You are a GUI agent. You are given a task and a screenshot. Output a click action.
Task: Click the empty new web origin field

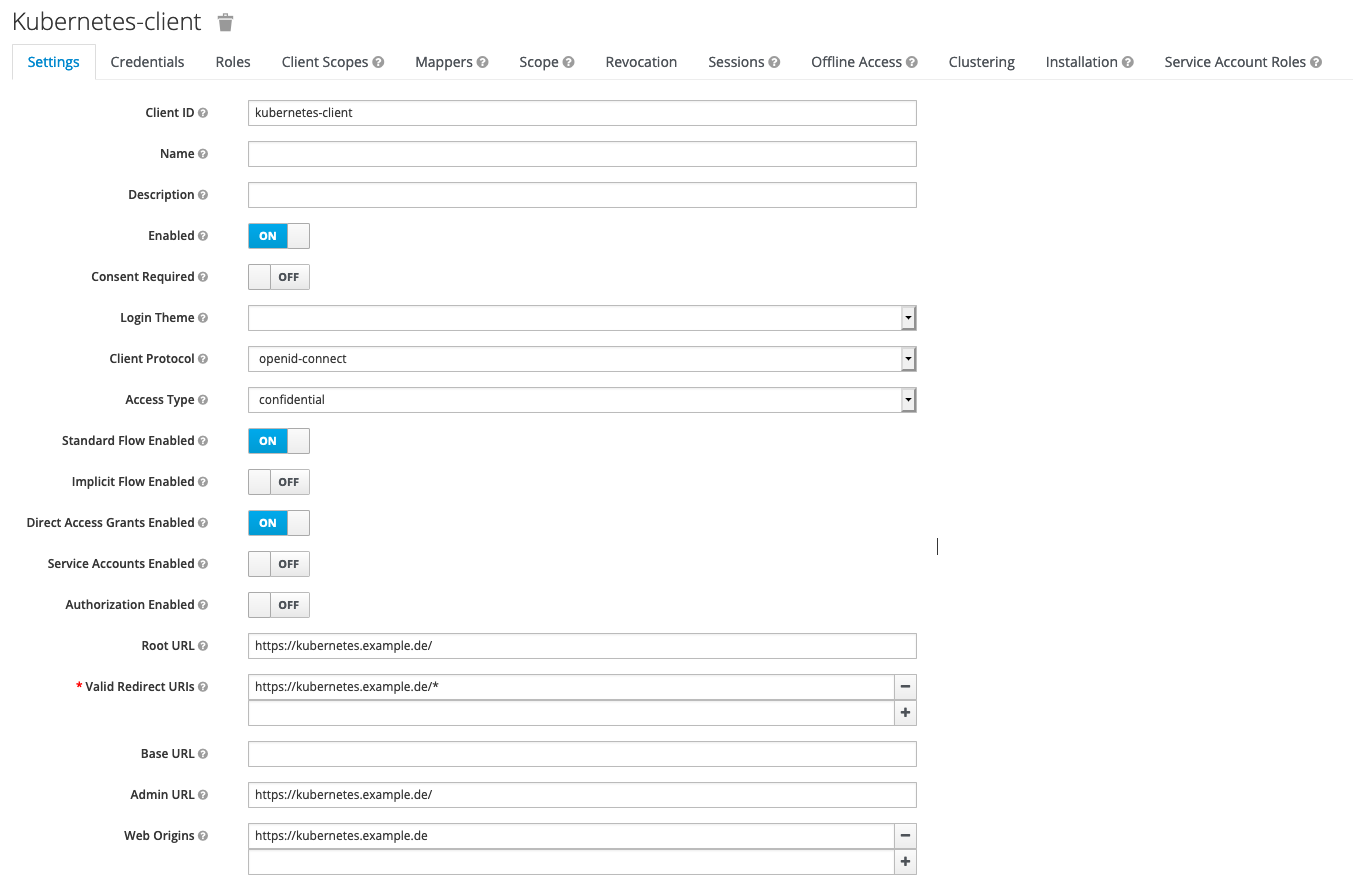click(571, 862)
